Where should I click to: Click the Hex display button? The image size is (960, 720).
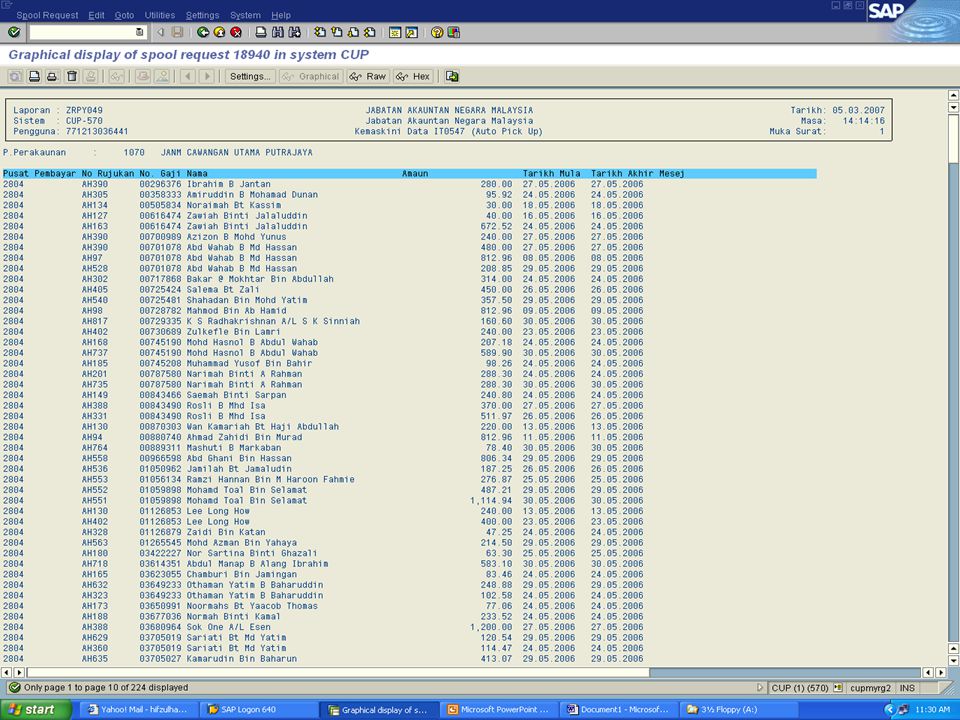(x=413, y=77)
